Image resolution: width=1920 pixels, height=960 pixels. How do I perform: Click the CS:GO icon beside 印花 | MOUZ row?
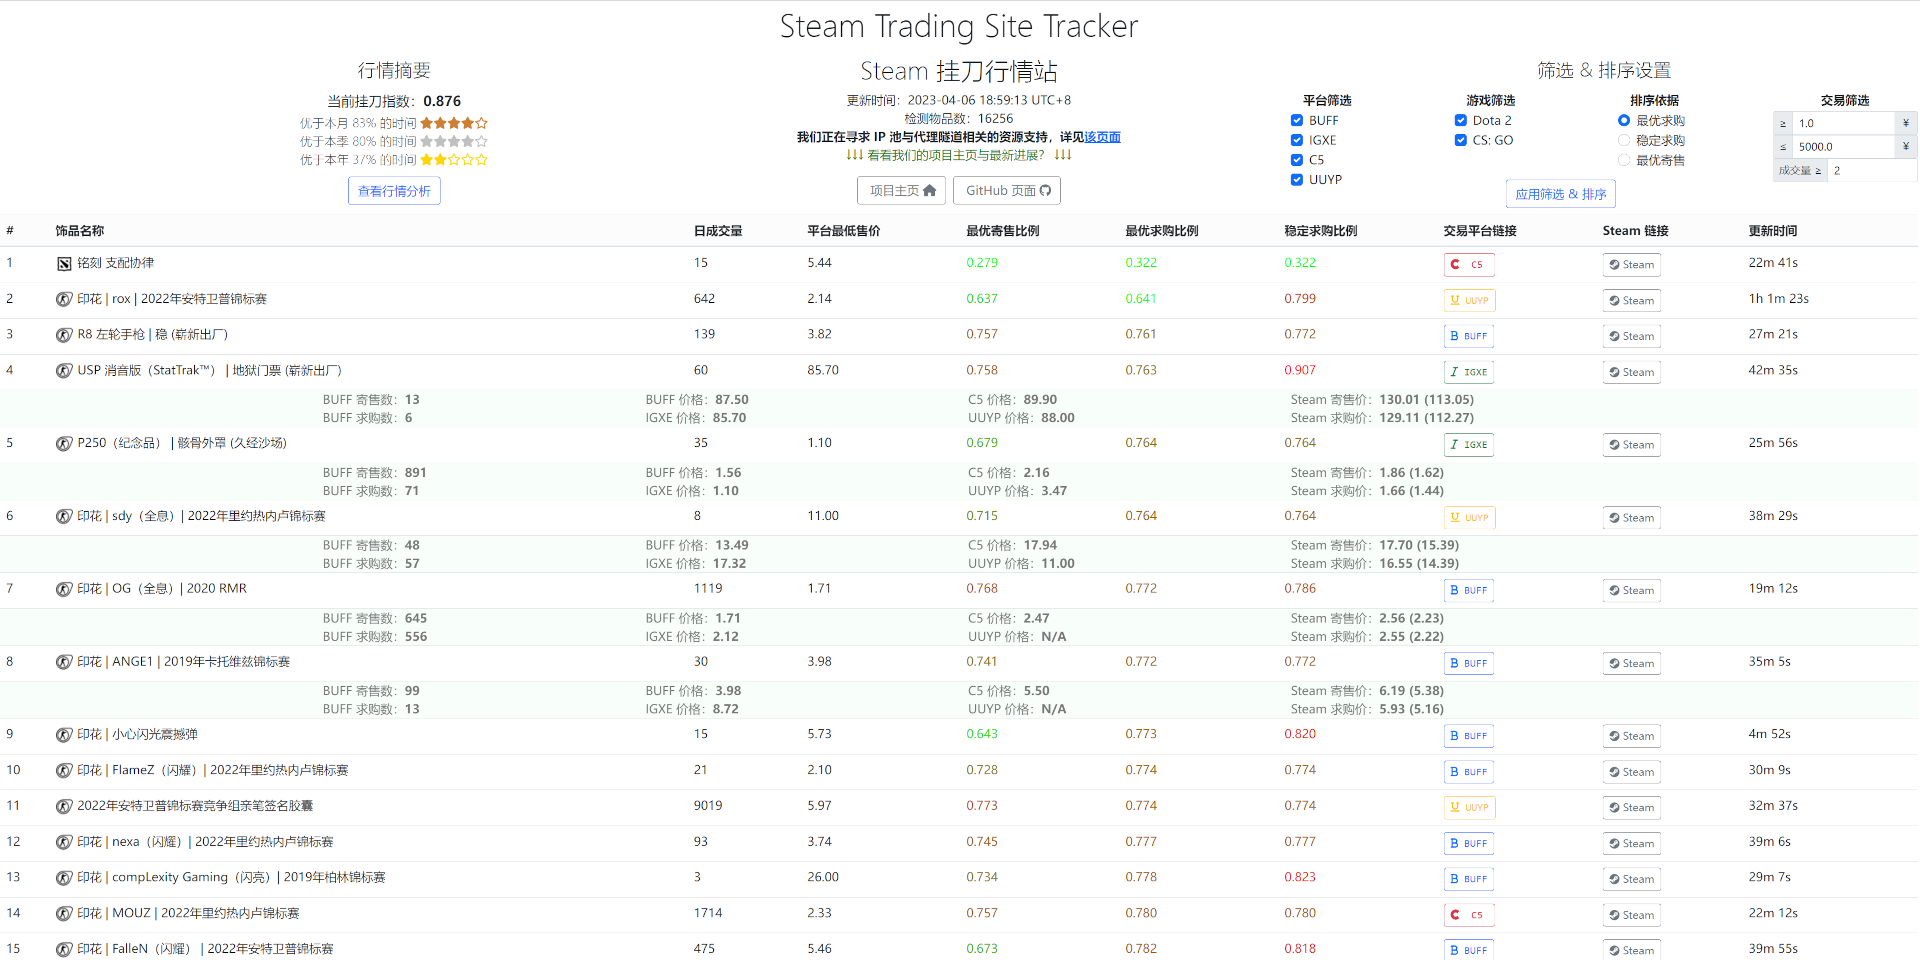pos(64,914)
